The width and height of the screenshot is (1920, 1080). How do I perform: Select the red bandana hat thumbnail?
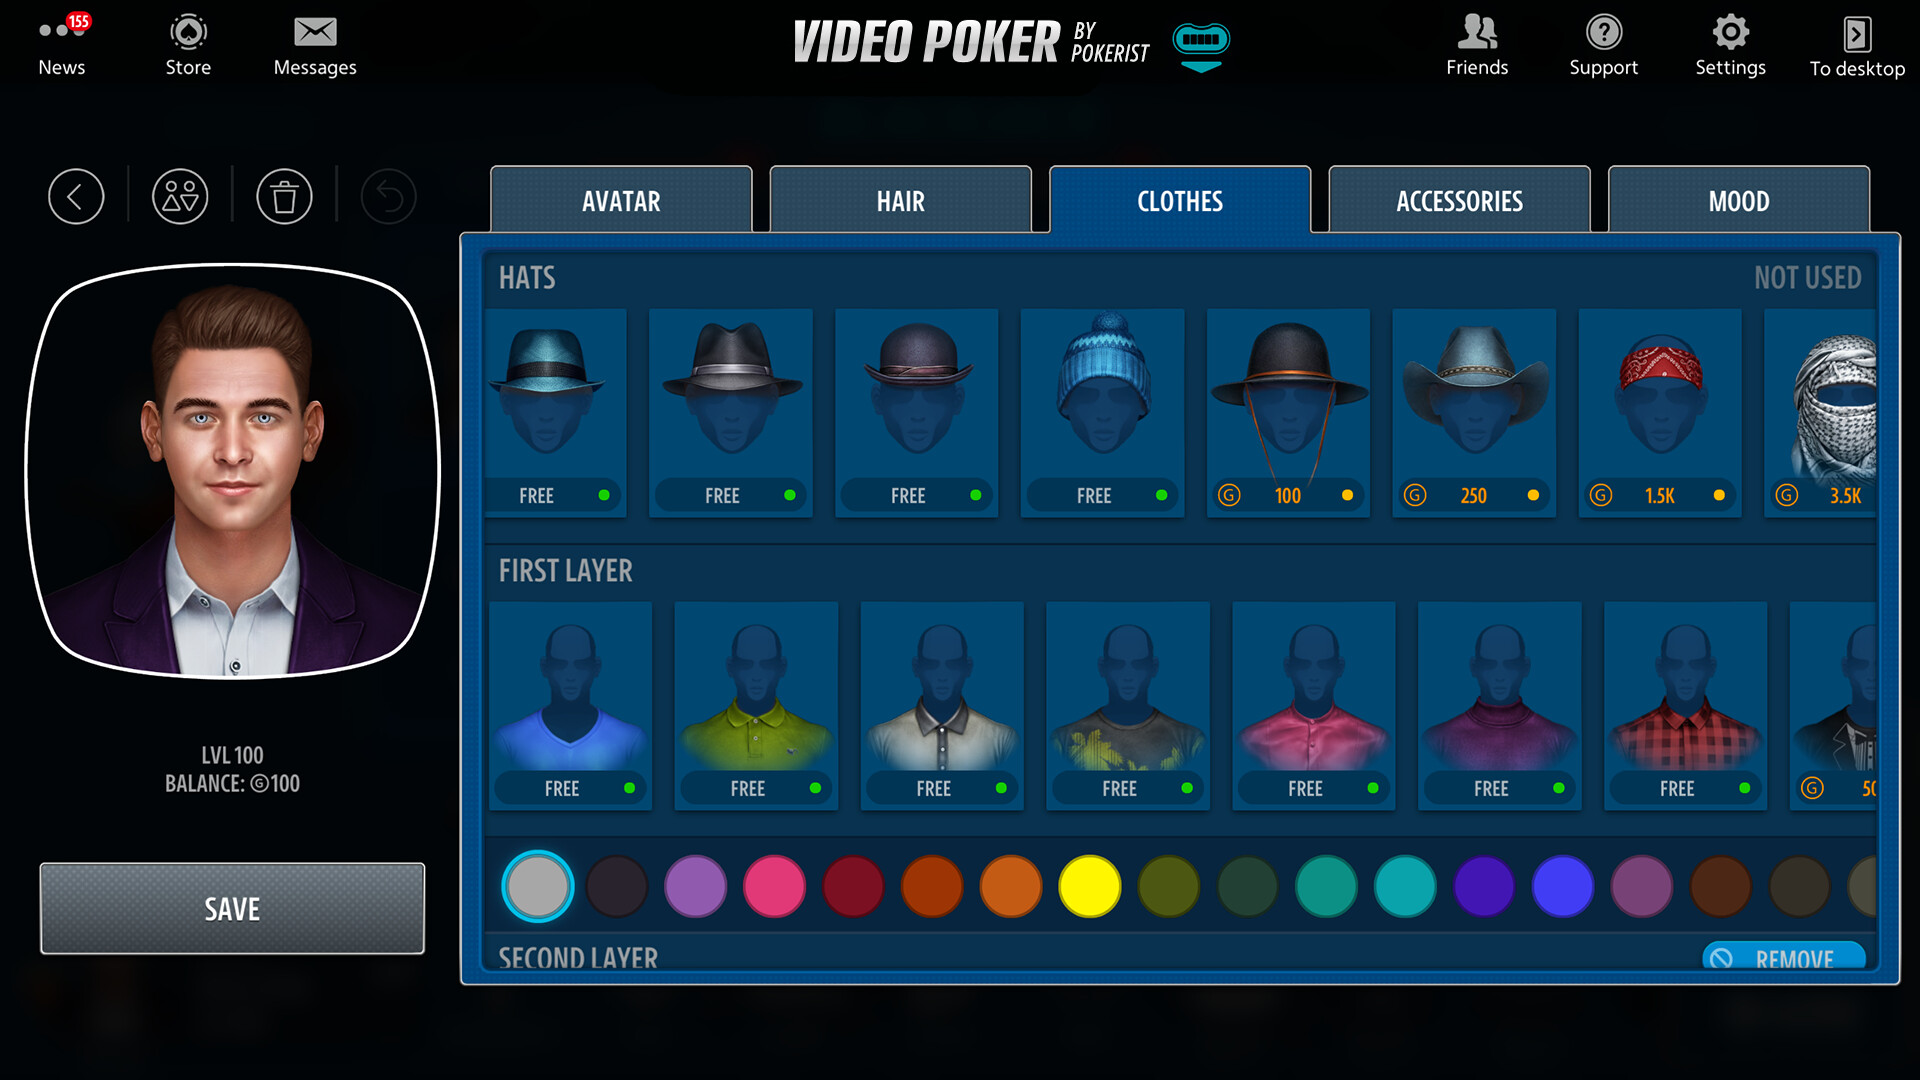(1659, 412)
